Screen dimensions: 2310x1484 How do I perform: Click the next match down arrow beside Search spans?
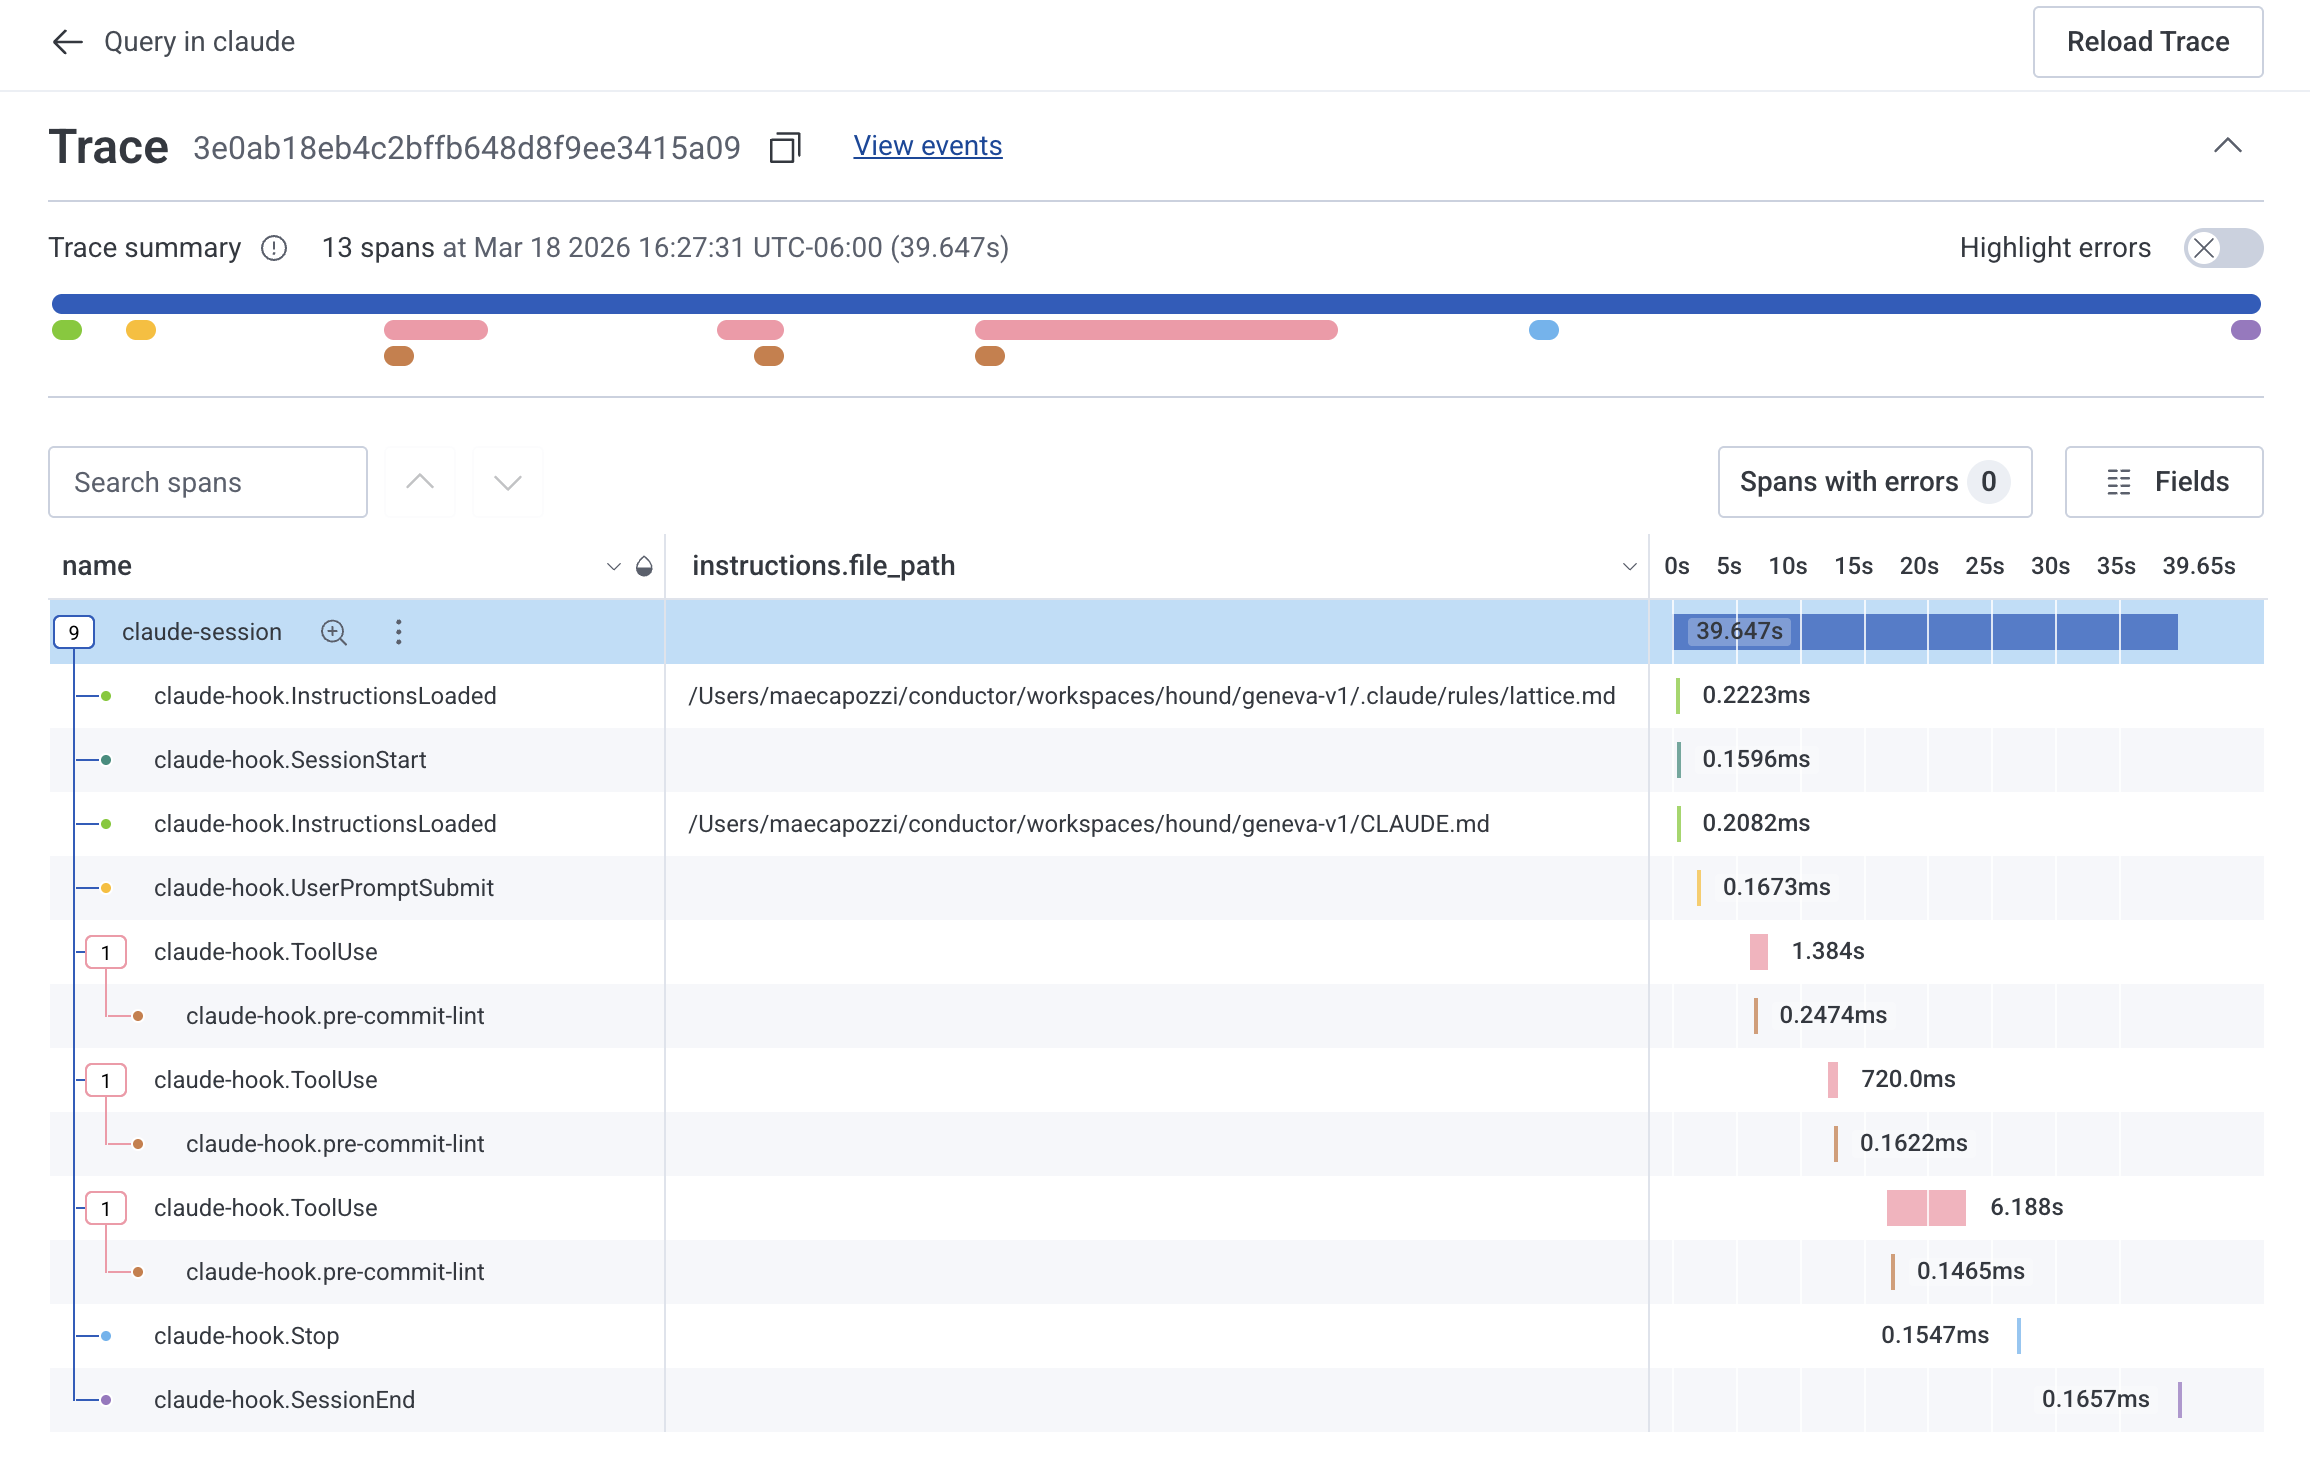click(507, 482)
